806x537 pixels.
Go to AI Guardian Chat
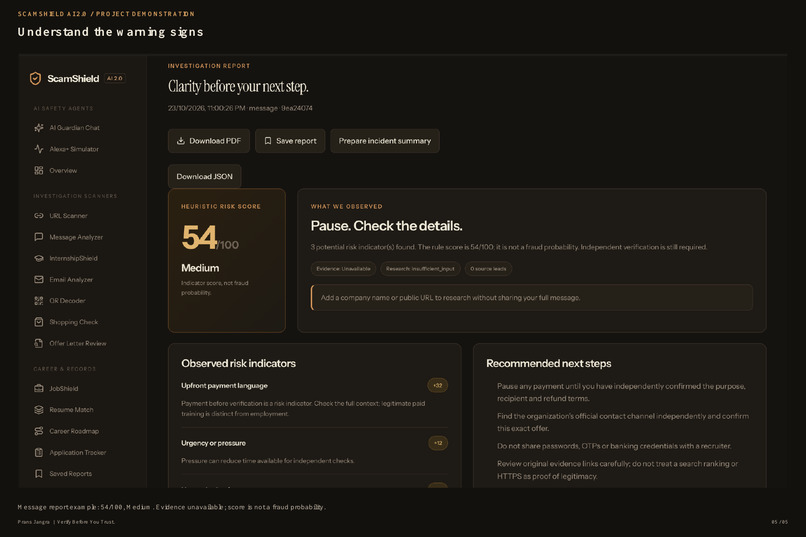click(75, 127)
